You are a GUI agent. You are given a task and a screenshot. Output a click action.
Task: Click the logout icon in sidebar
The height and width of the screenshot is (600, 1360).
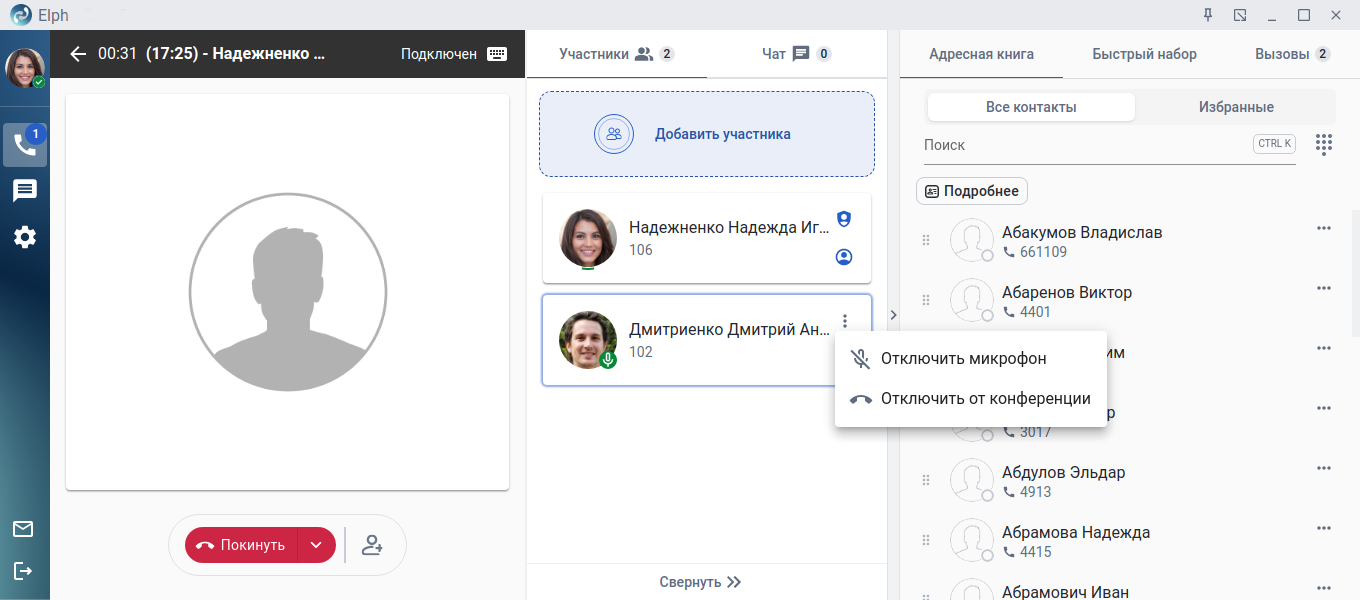[23, 571]
